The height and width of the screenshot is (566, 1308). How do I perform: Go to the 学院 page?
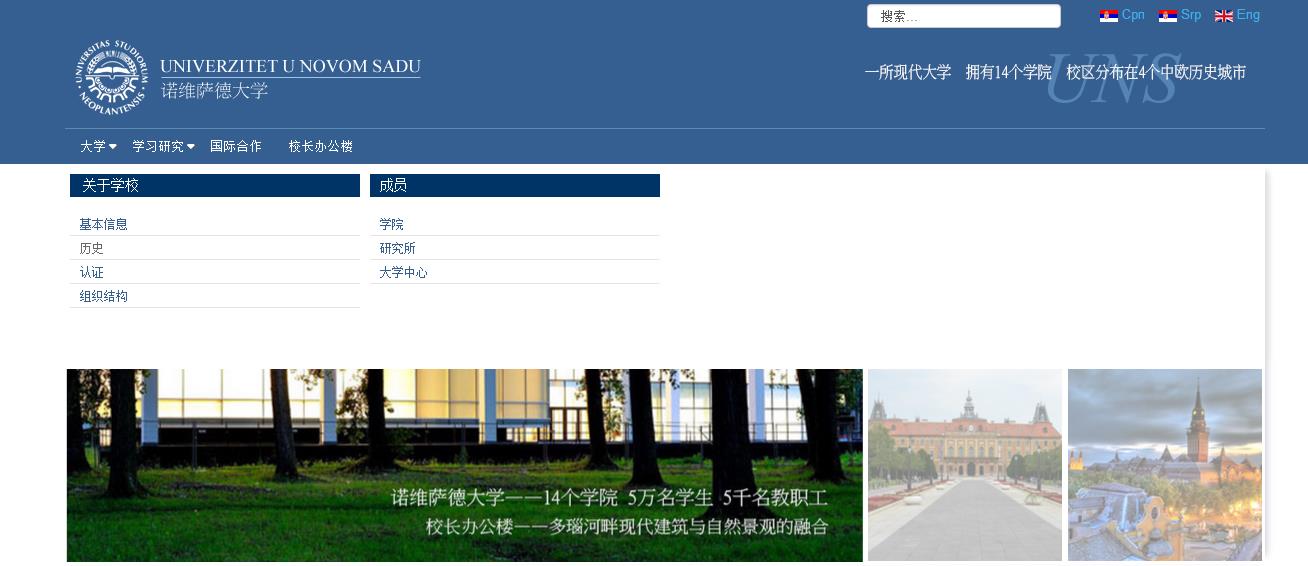(391, 224)
